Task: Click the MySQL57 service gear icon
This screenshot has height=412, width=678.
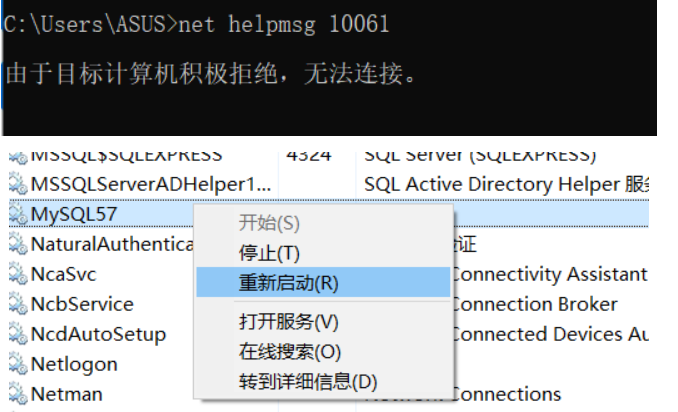Action: click(x=18, y=214)
